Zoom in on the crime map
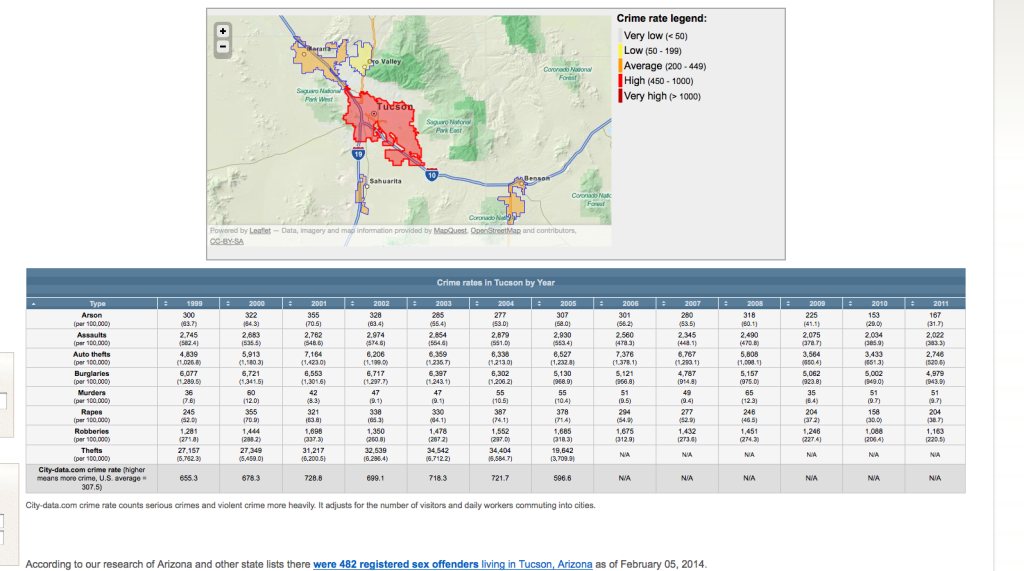Image resolution: width=1024 pixels, height=571 pixels. [x=223, y=31]
